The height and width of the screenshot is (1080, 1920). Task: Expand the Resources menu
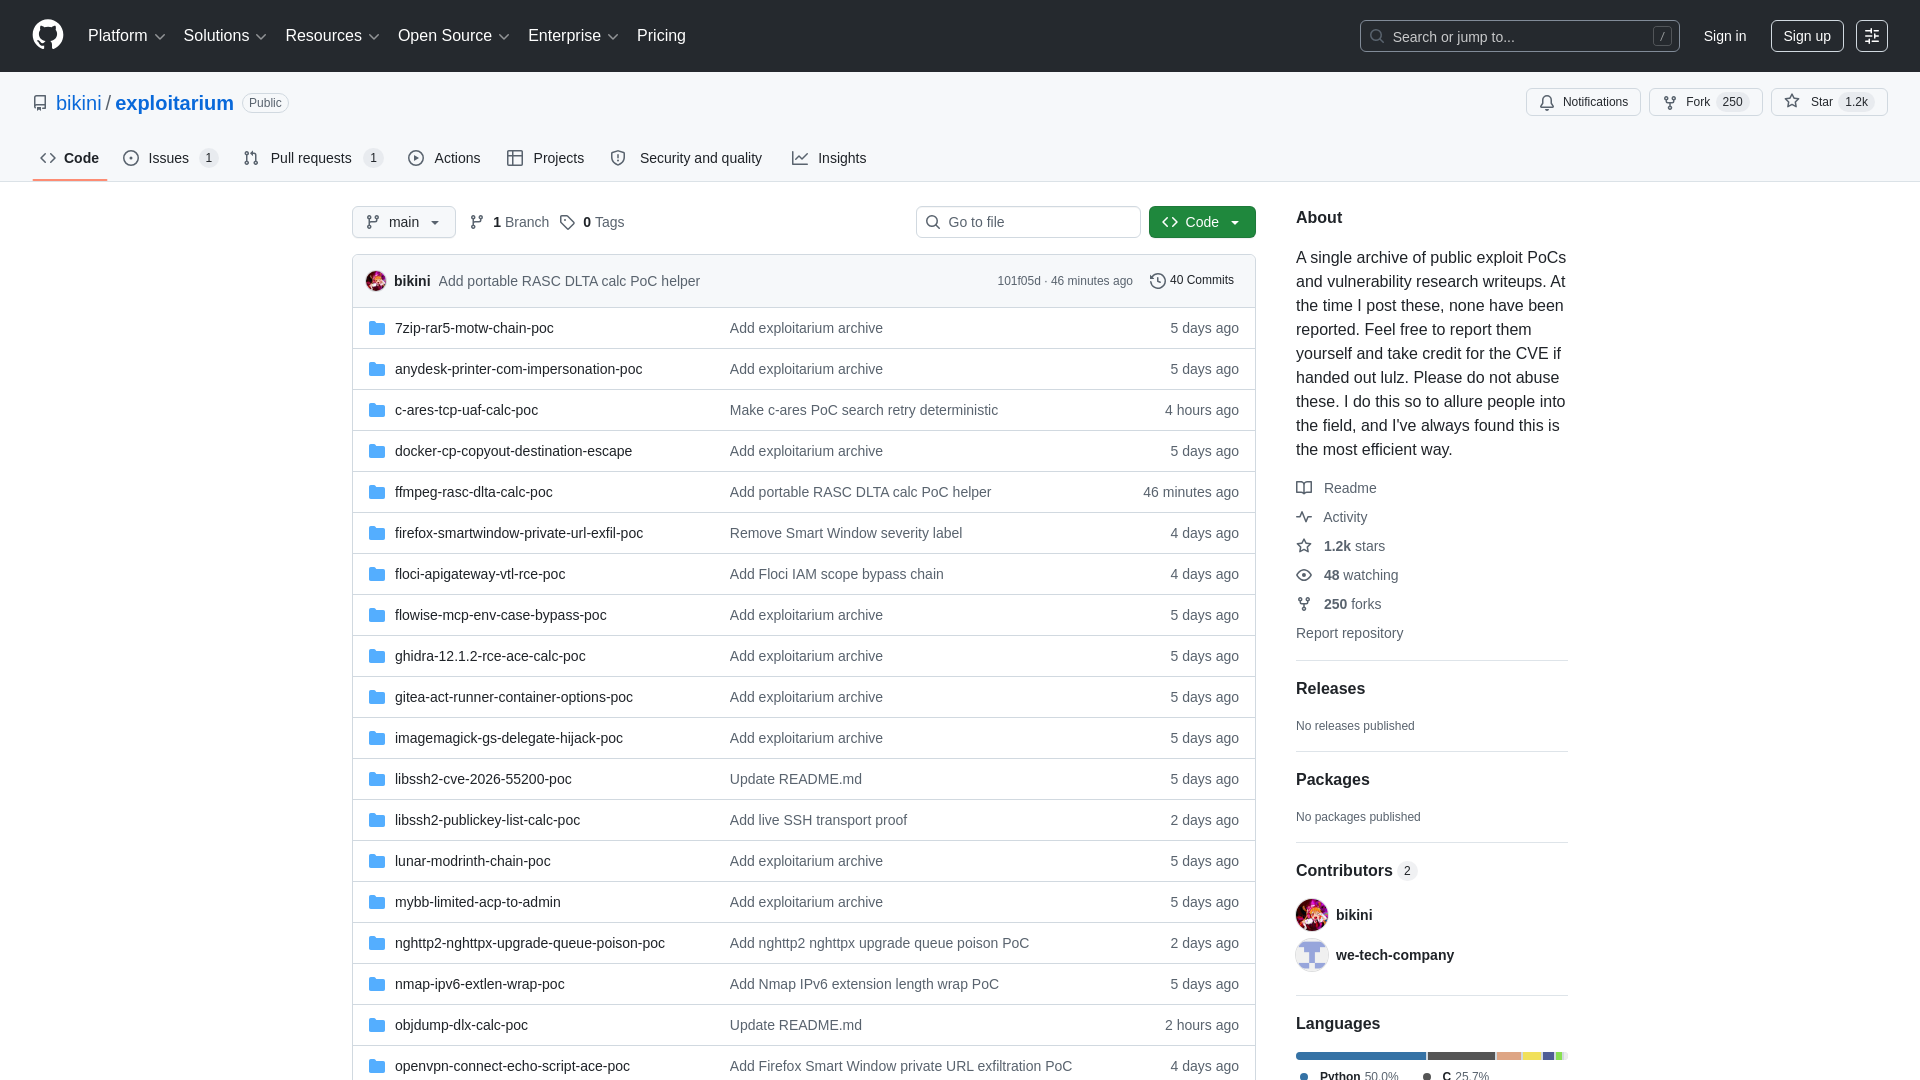[x=332, y=36]
